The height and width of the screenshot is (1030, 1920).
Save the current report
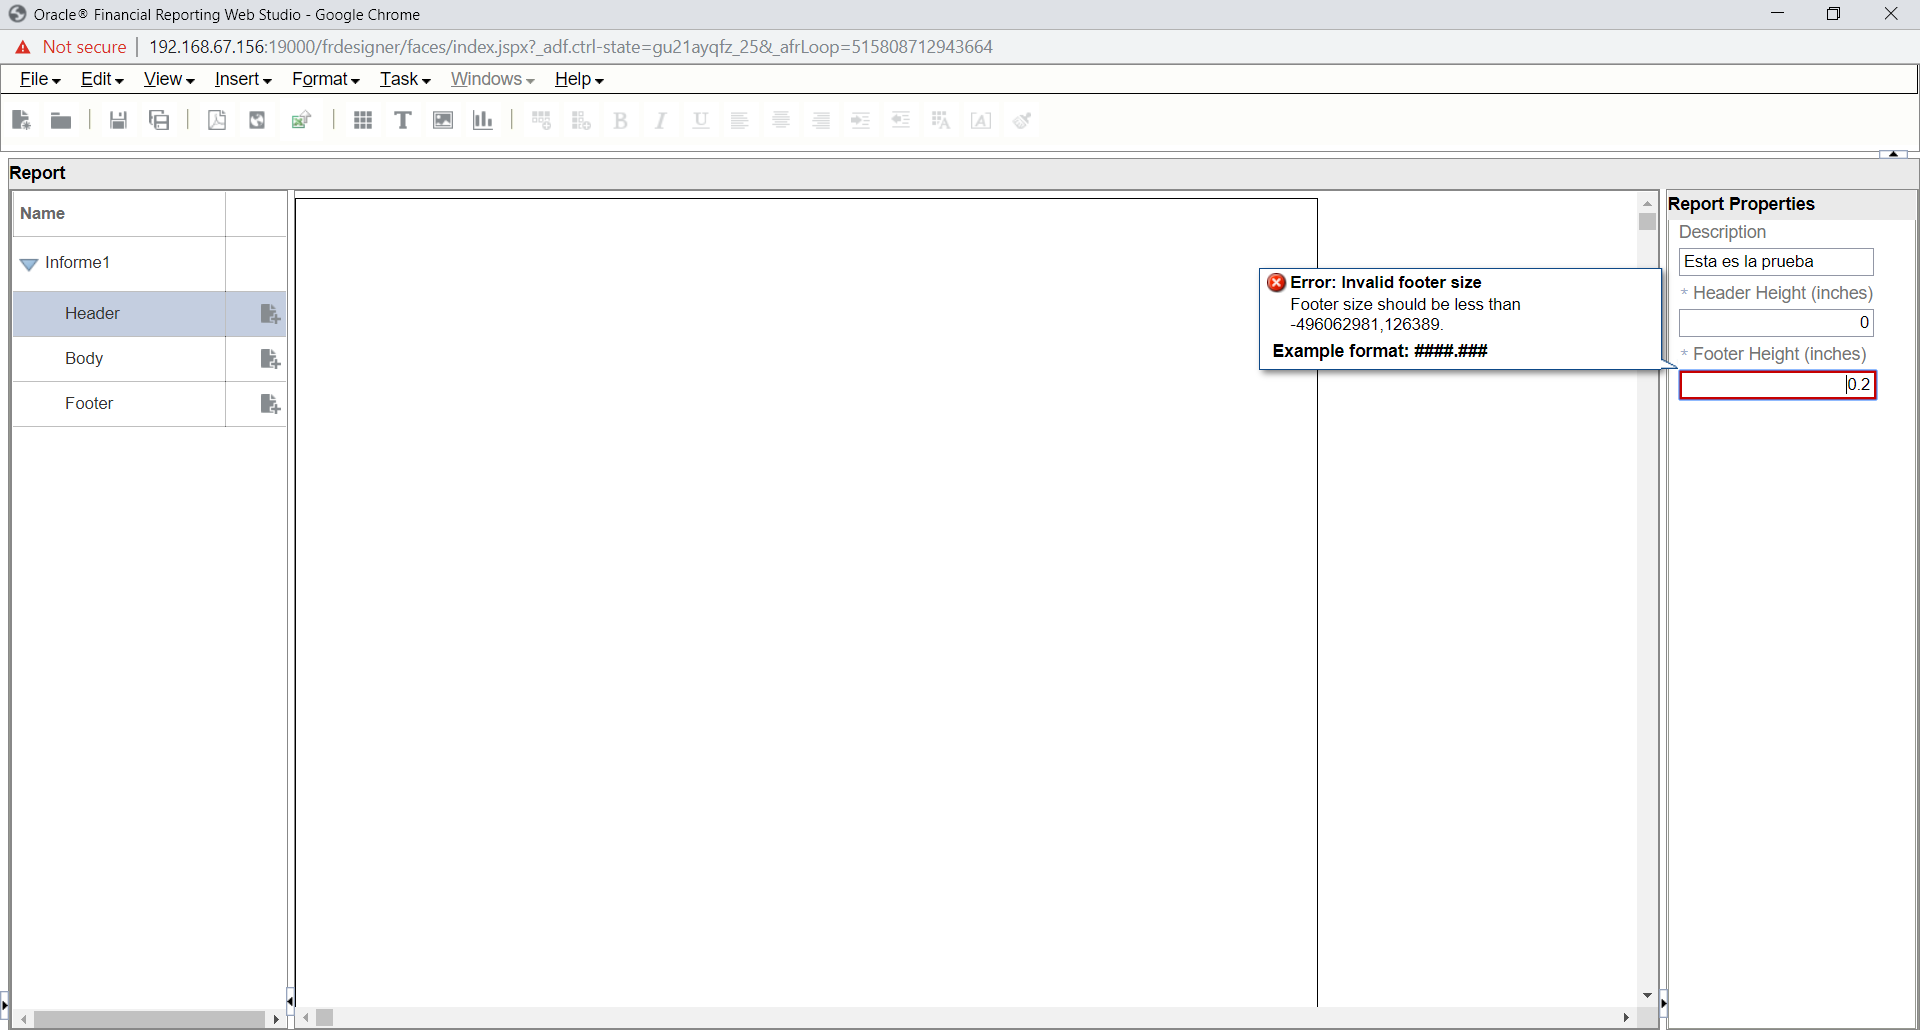117,120
